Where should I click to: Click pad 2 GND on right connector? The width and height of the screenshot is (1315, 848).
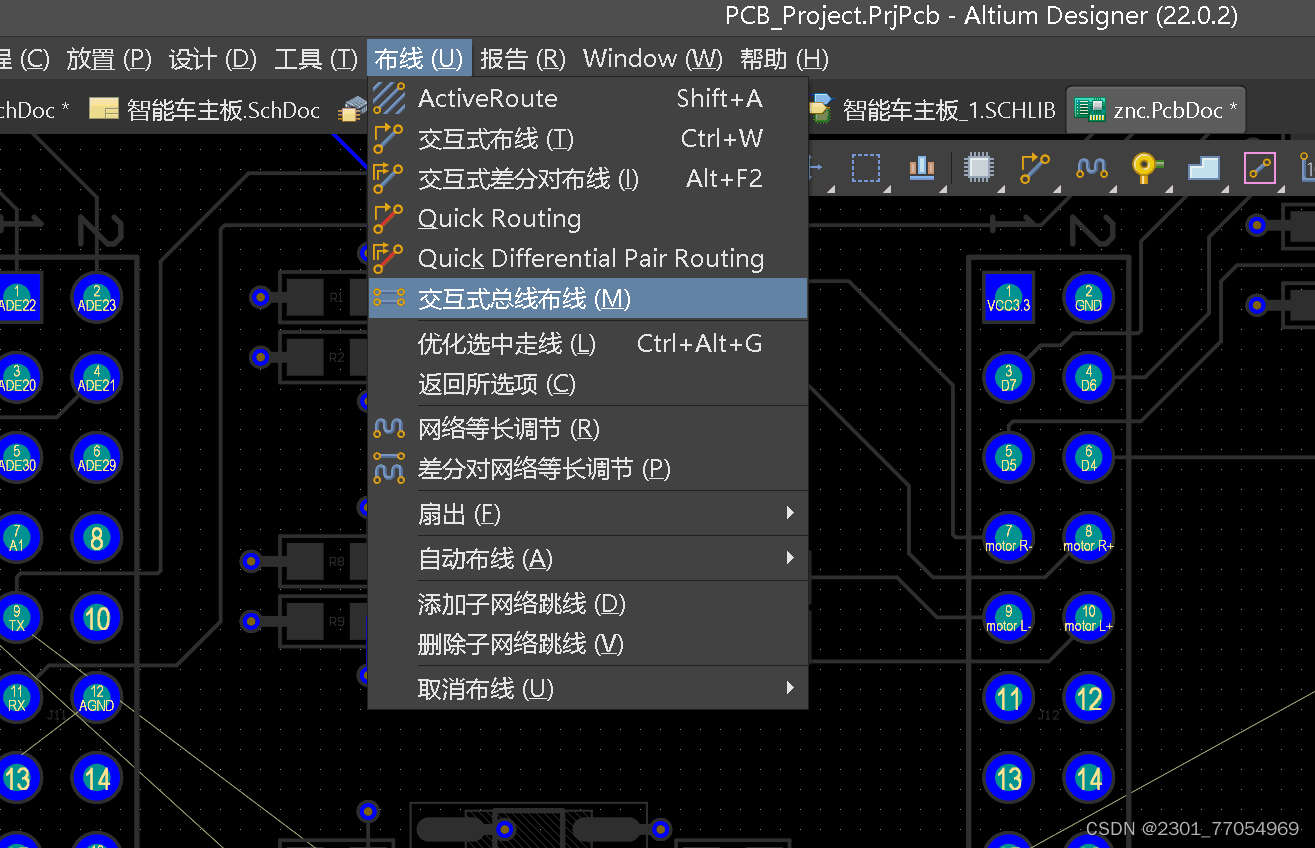[1088, 298]
